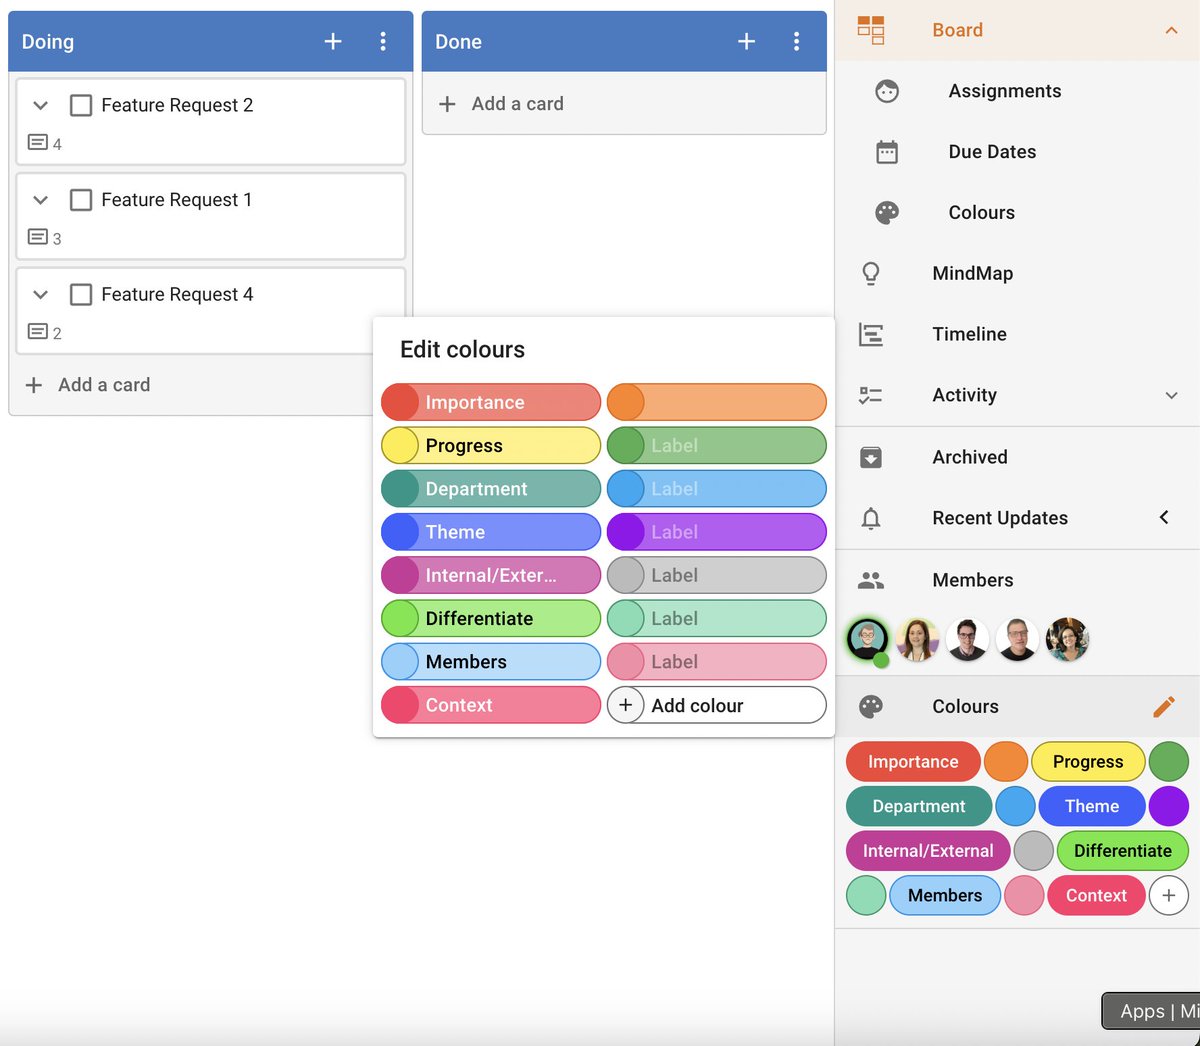1200x1046 pixels.
Task: Click the Activity checklist icon
Action: tap(871, 395)
